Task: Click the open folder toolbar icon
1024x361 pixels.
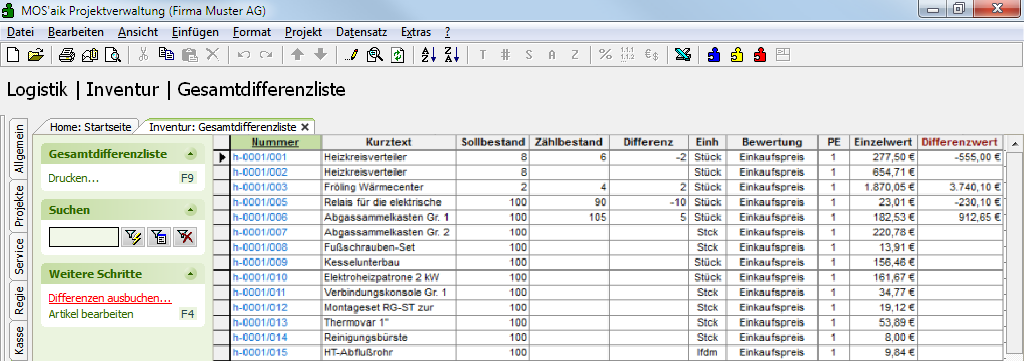Action: pos(35,55)
